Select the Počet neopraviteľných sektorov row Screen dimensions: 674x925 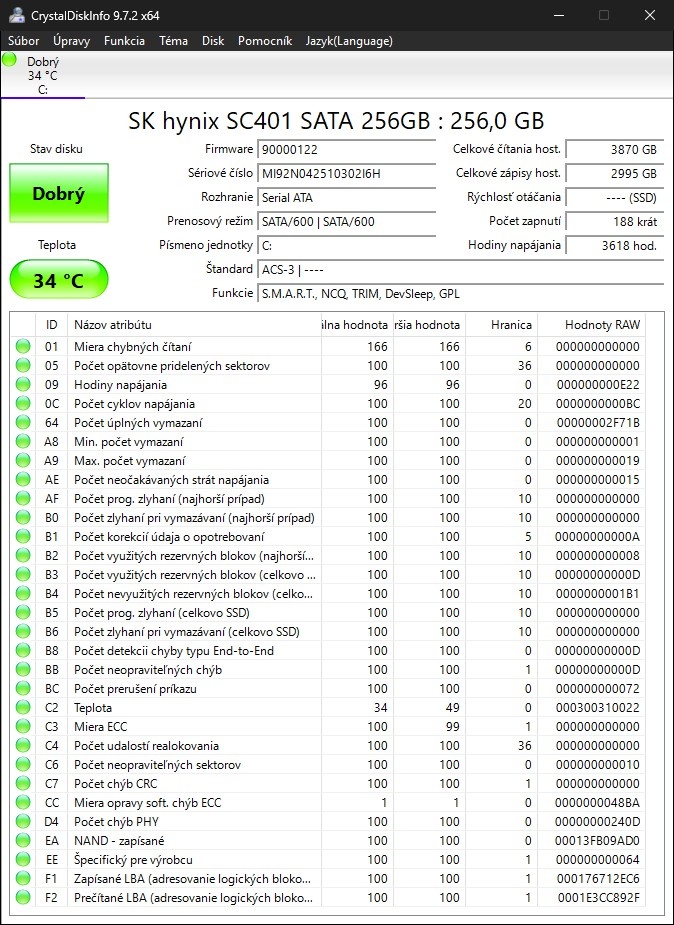pos(157,764)
